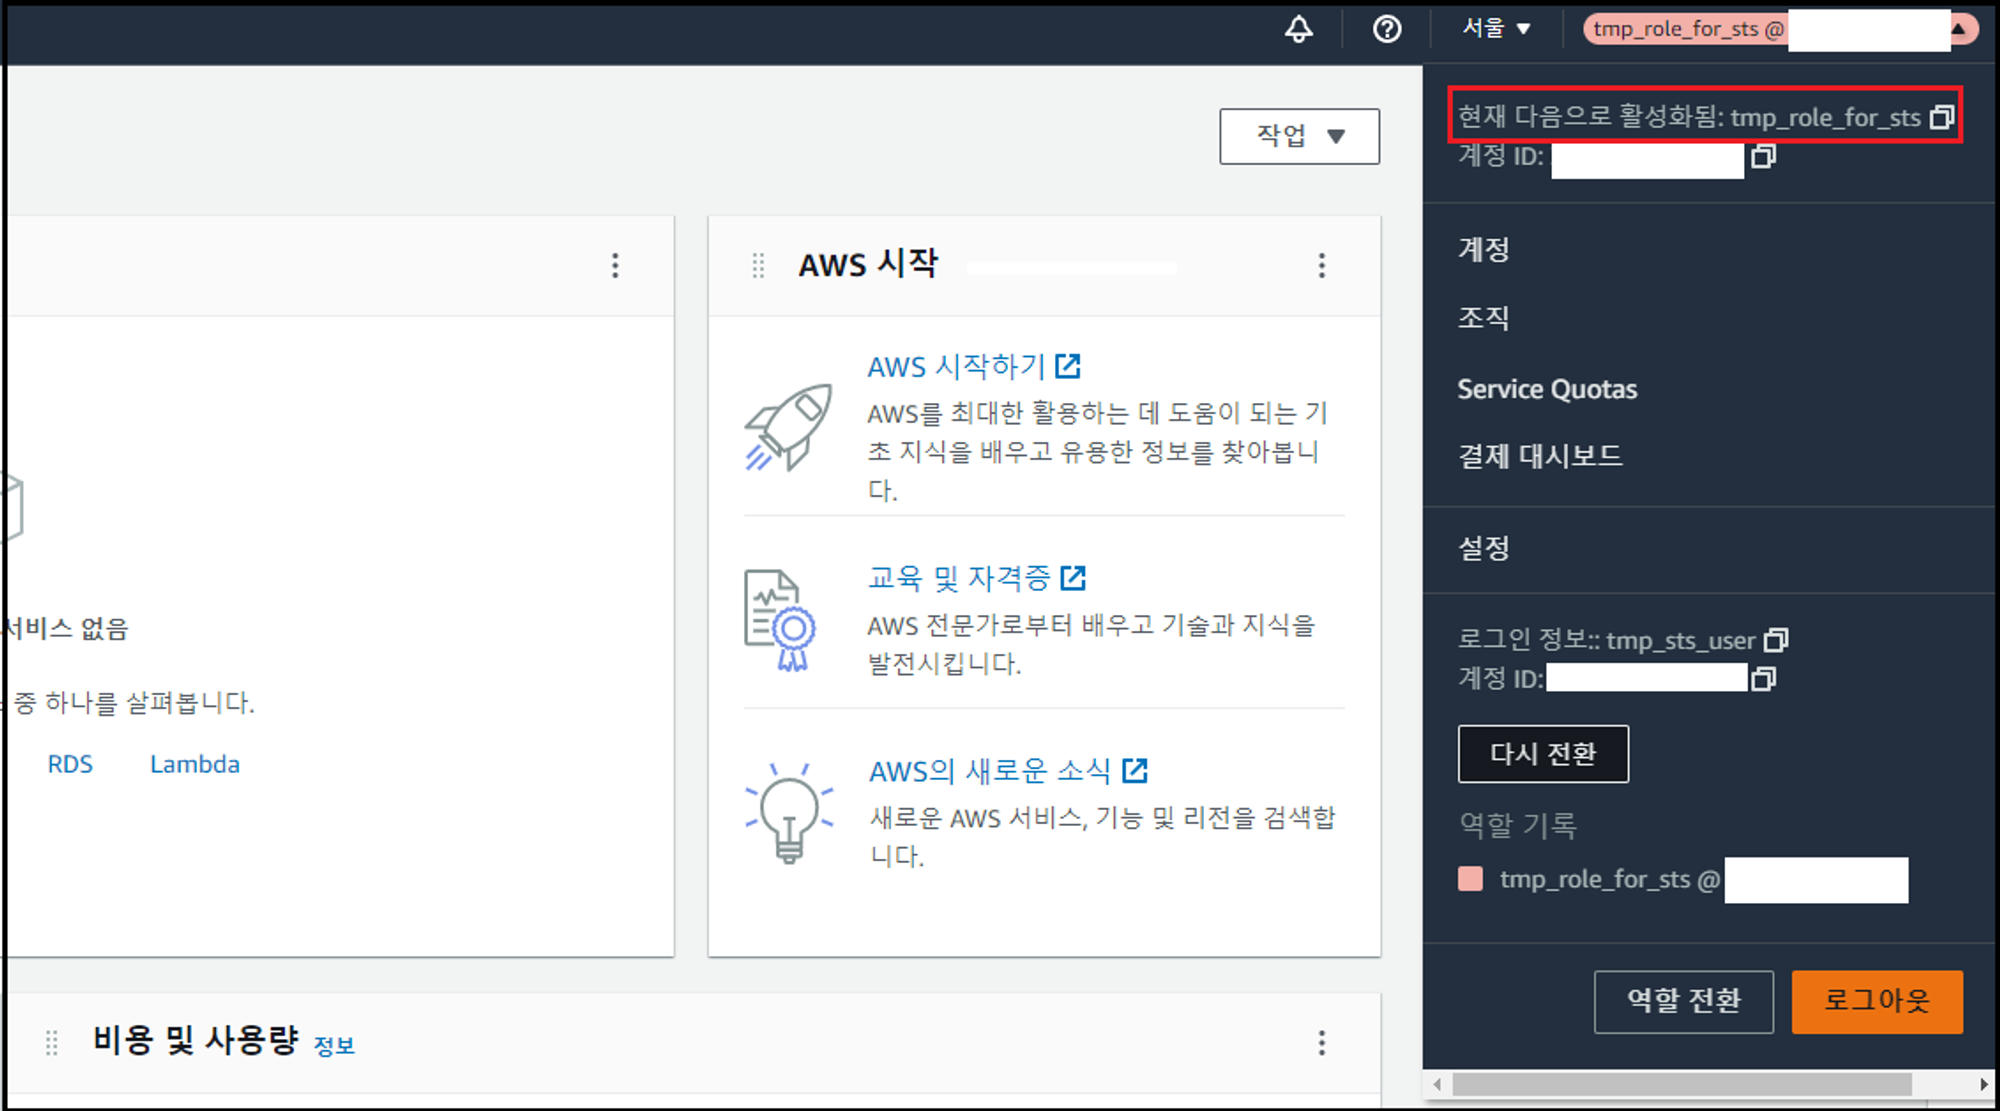Expand the 서울 region dropdown
The width and height of the screenshot is (2000, 1111).
[x=1496, y=29]
